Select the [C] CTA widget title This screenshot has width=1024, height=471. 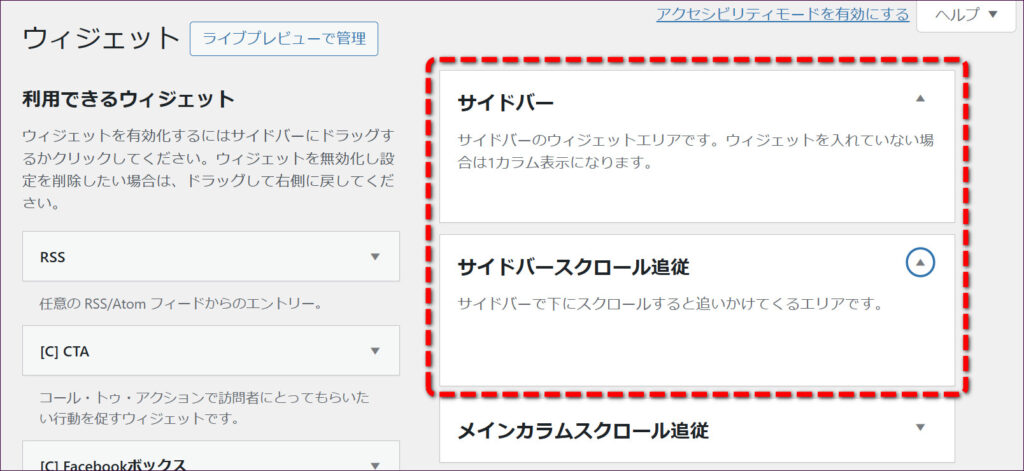66,351
